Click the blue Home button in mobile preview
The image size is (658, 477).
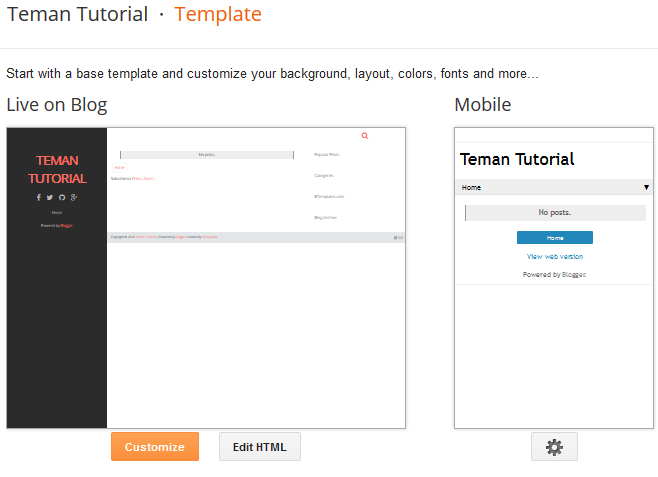[x=555, y=237]
